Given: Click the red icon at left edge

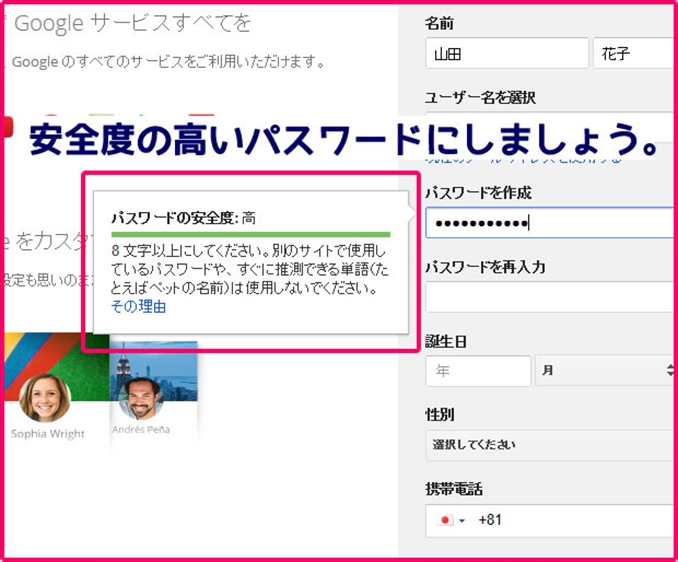Looking at the screenshot, I should (5, 127).
